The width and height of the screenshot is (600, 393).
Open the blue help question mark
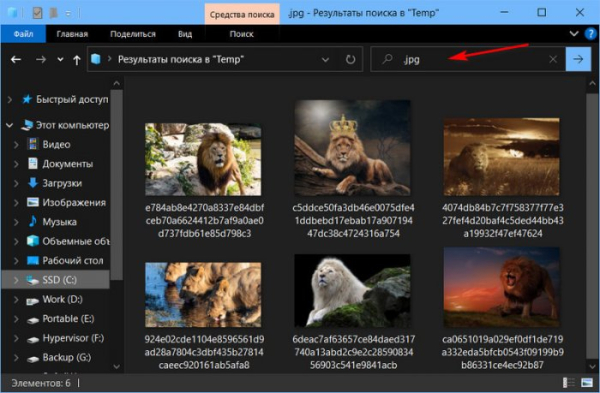tap(591, 34)
